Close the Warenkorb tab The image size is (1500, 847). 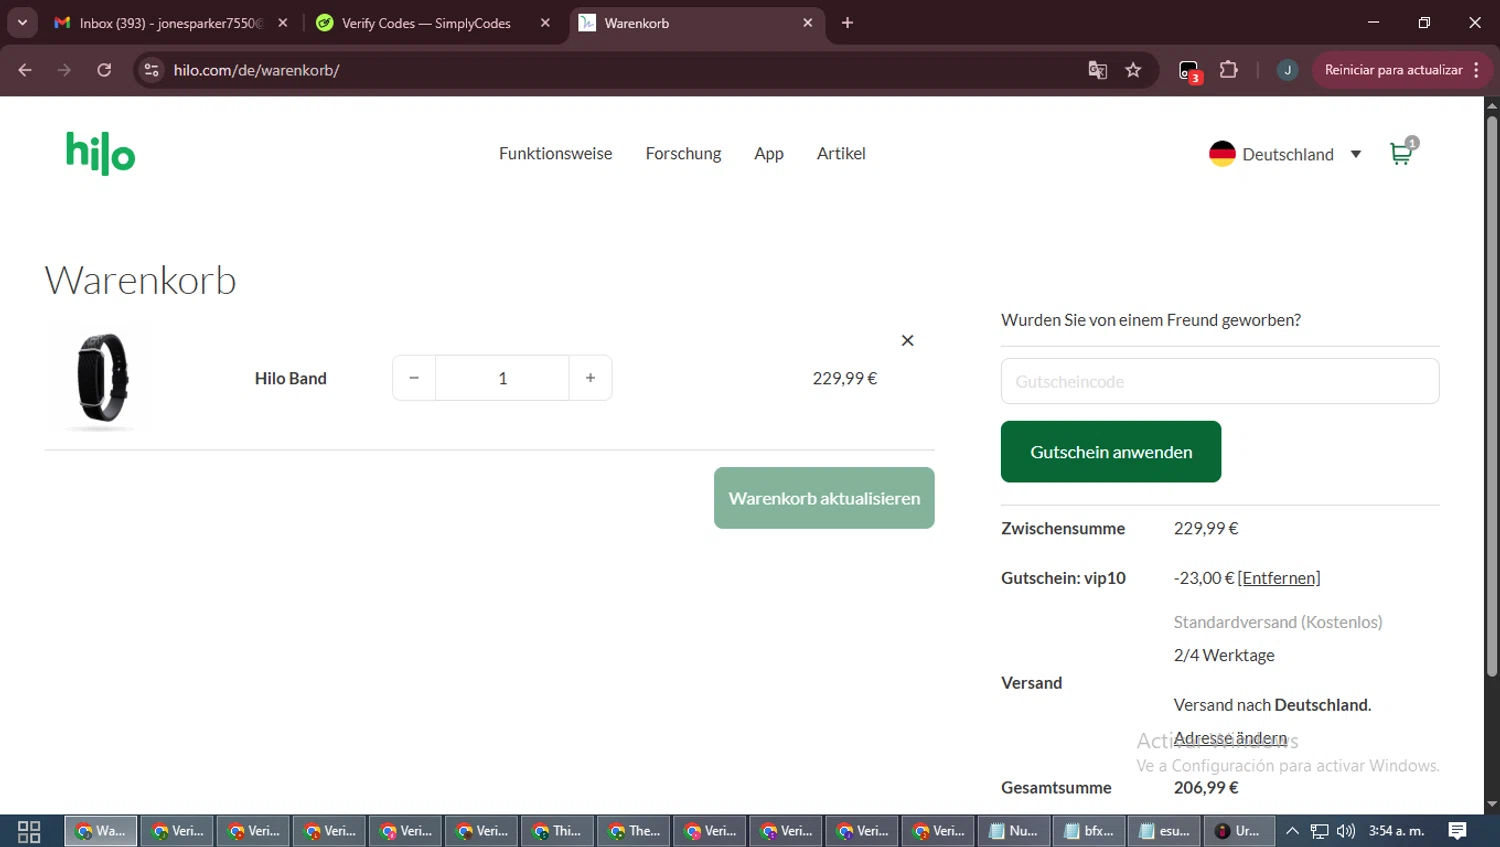(808, 23)
